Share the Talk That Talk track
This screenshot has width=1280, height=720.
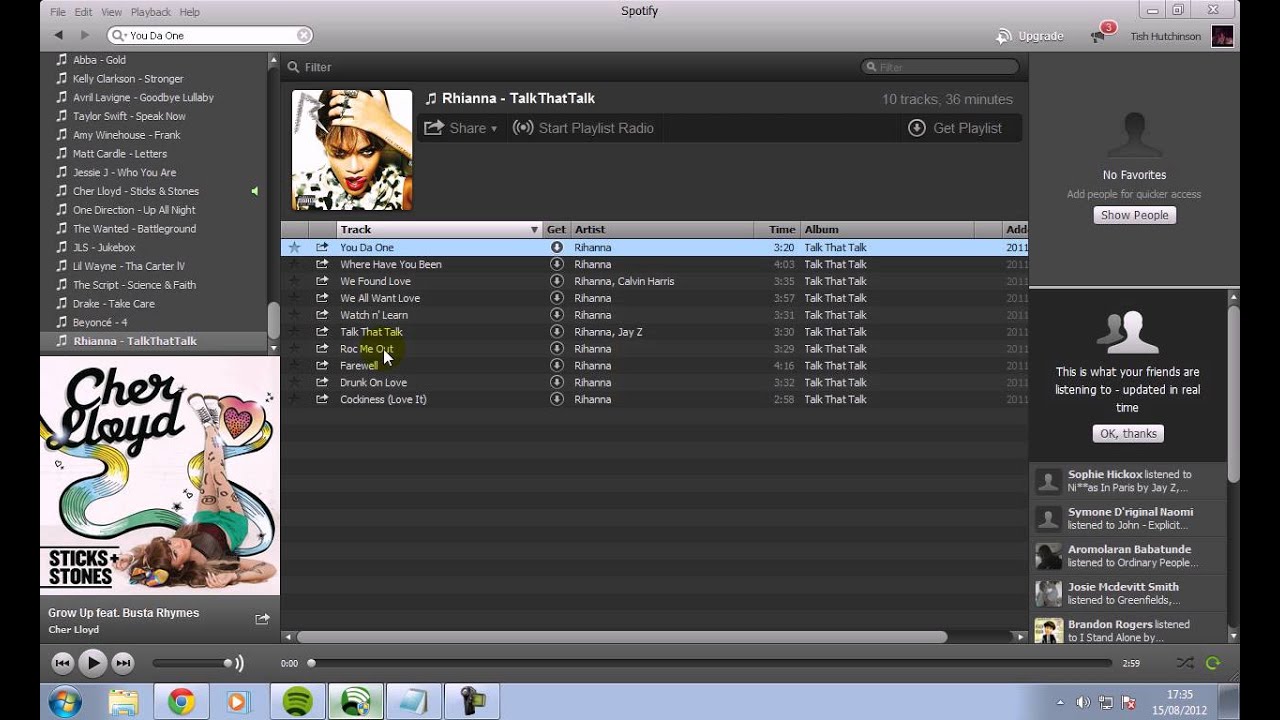pos(322,332)
